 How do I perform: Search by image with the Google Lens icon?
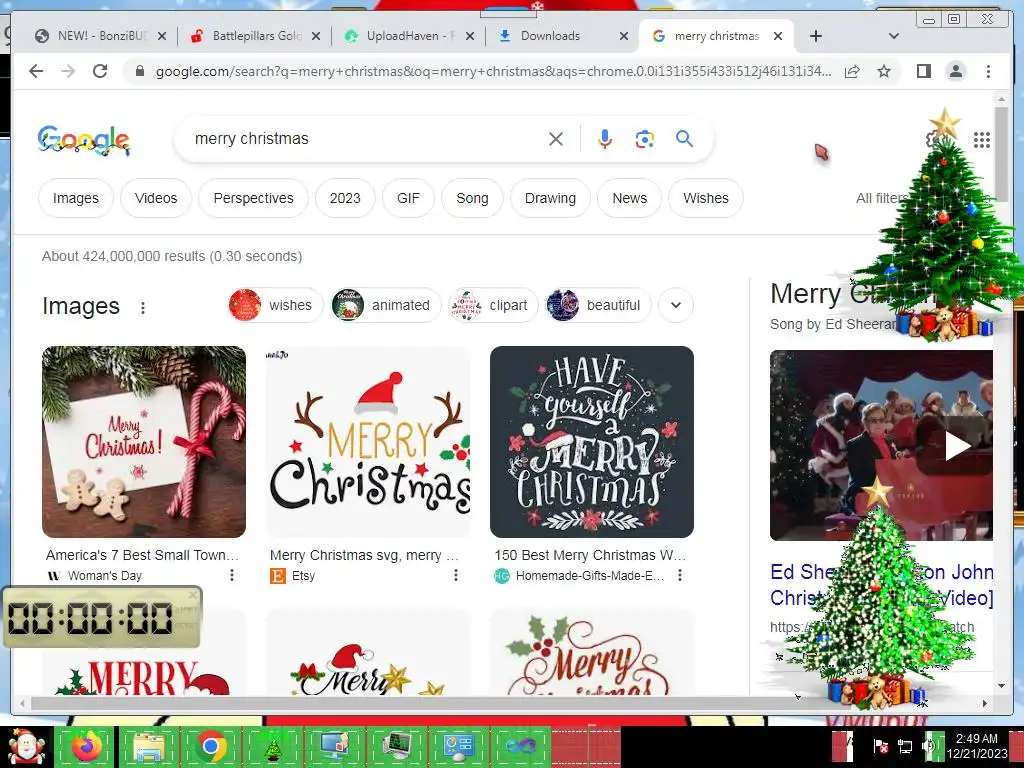(x=645, y=138)
